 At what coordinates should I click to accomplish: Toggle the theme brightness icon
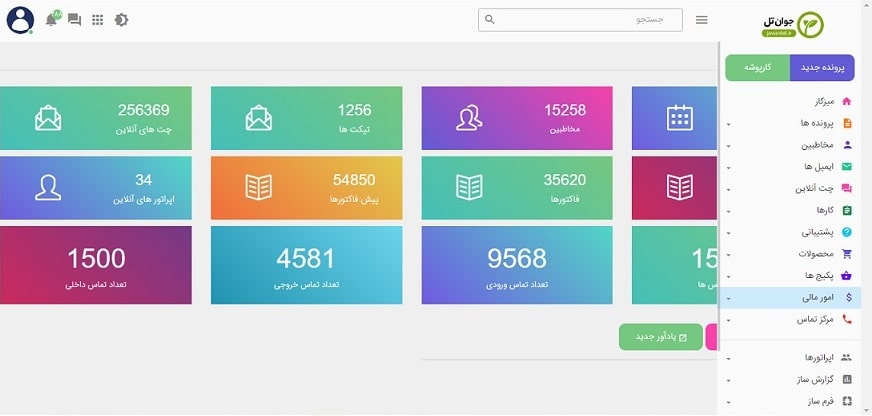[121, 20]
